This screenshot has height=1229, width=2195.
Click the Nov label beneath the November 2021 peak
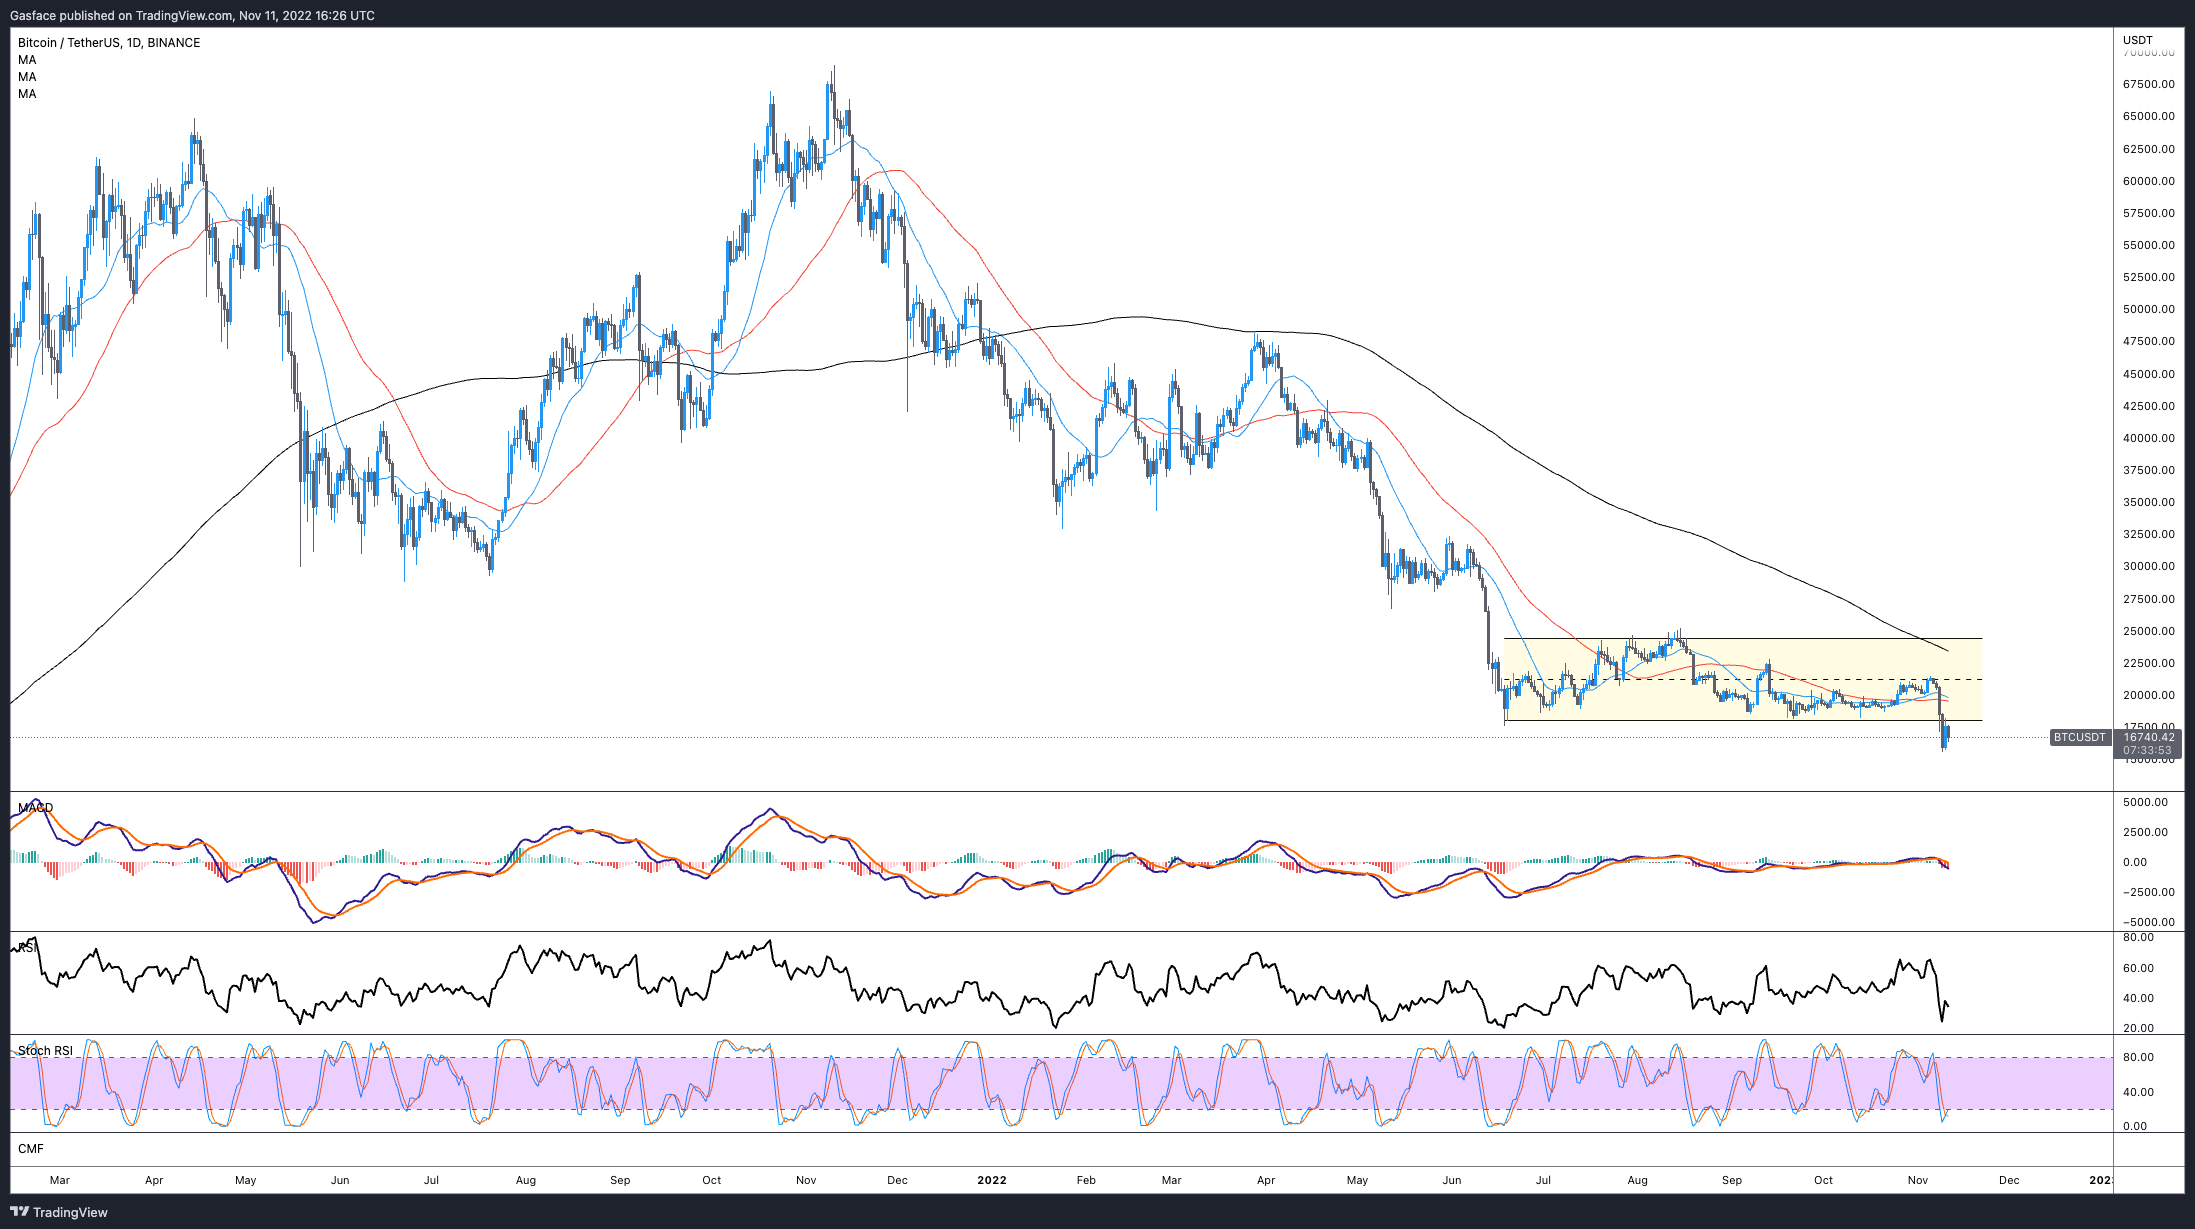tap(806, 1180)
